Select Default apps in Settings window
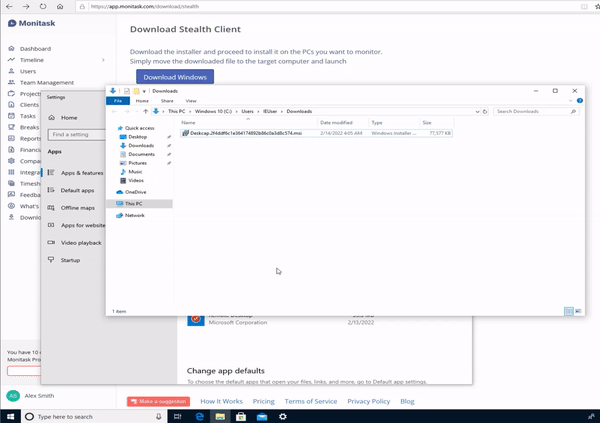 (x=77, y=190)
